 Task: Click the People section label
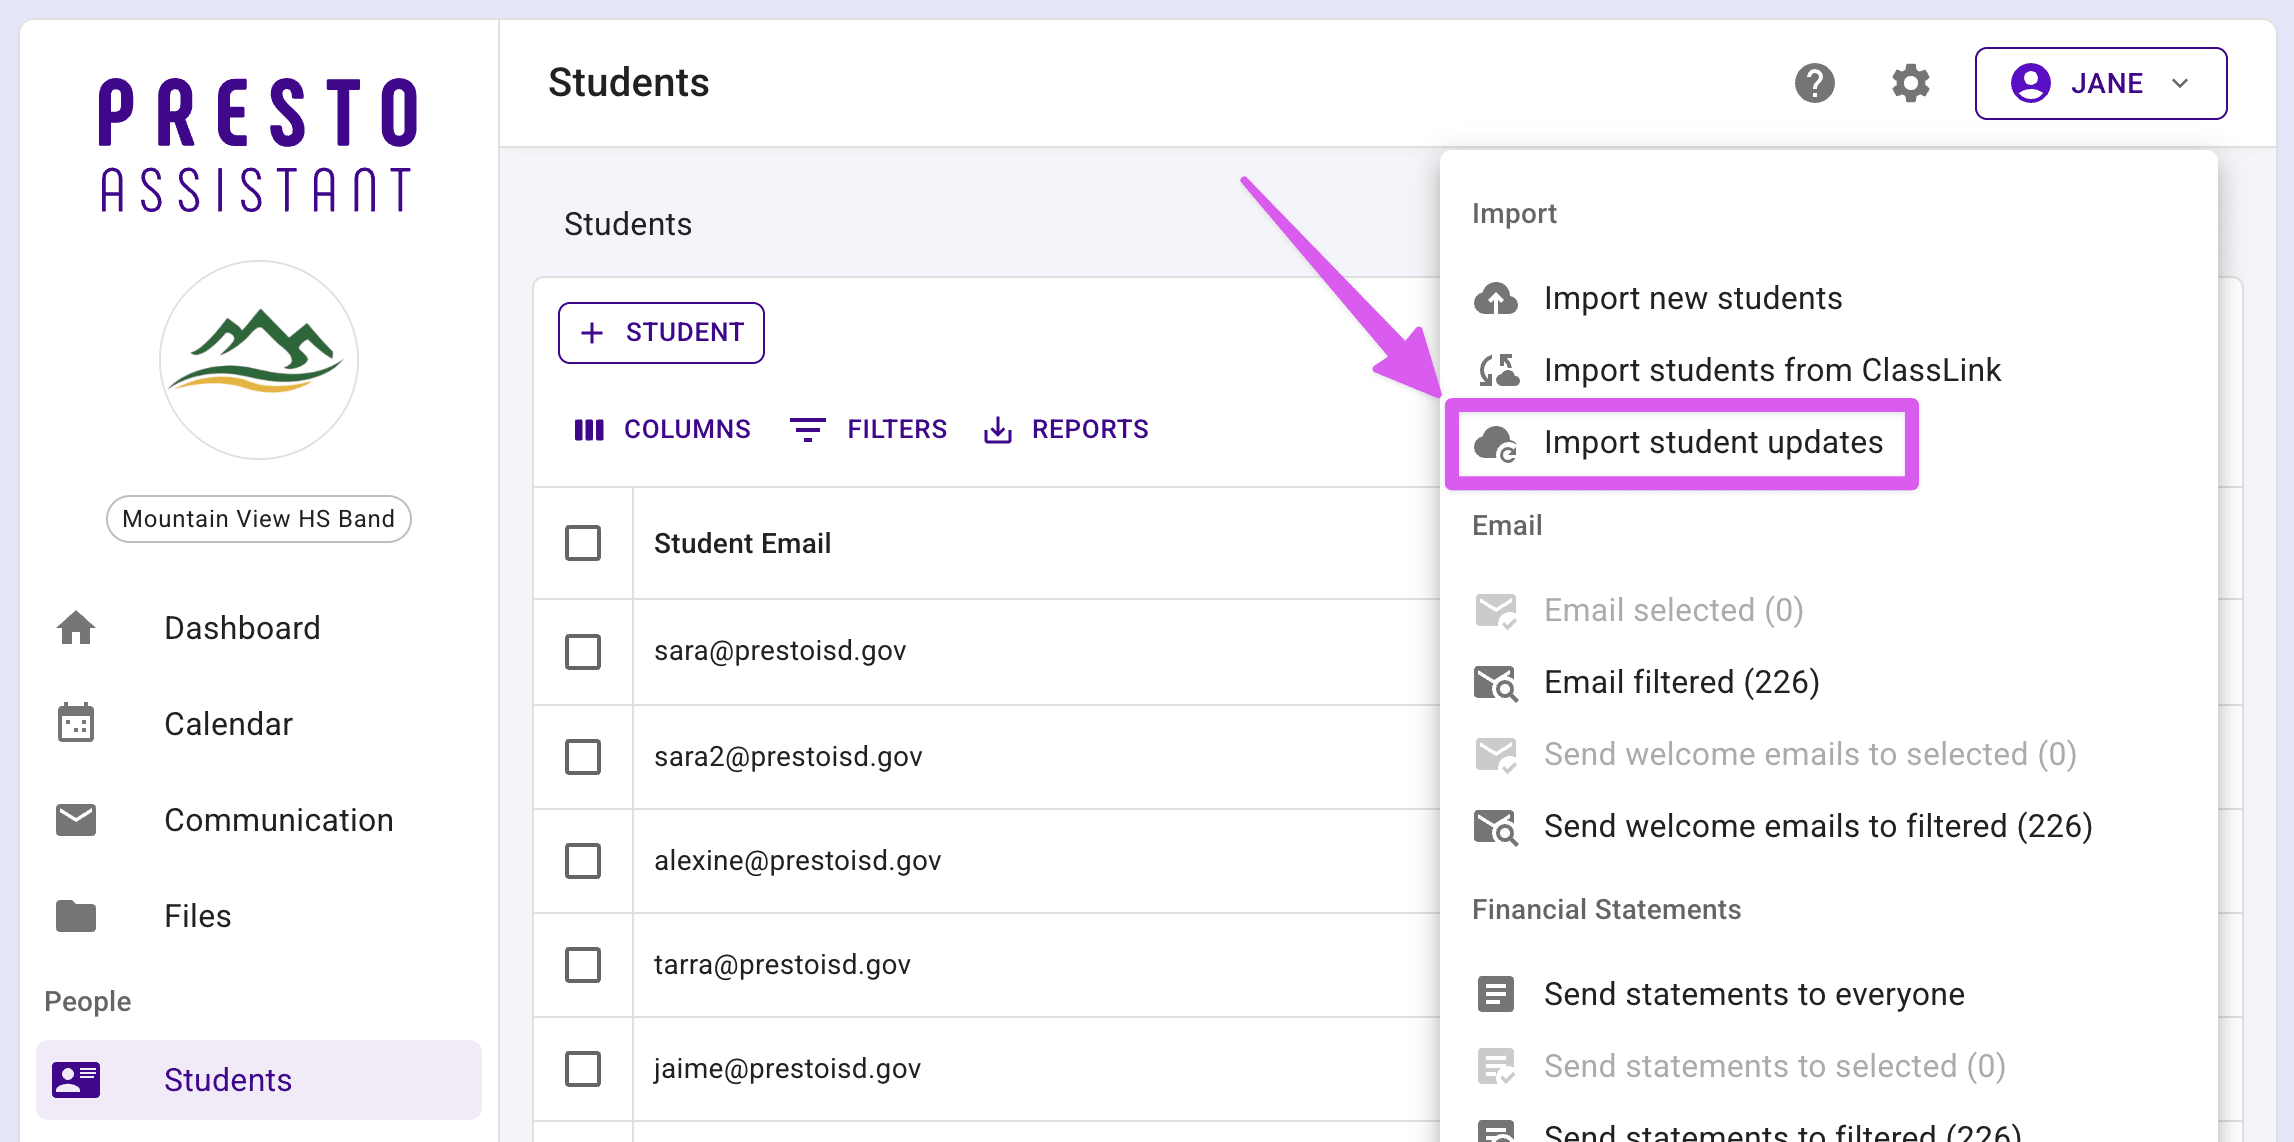88,1001
